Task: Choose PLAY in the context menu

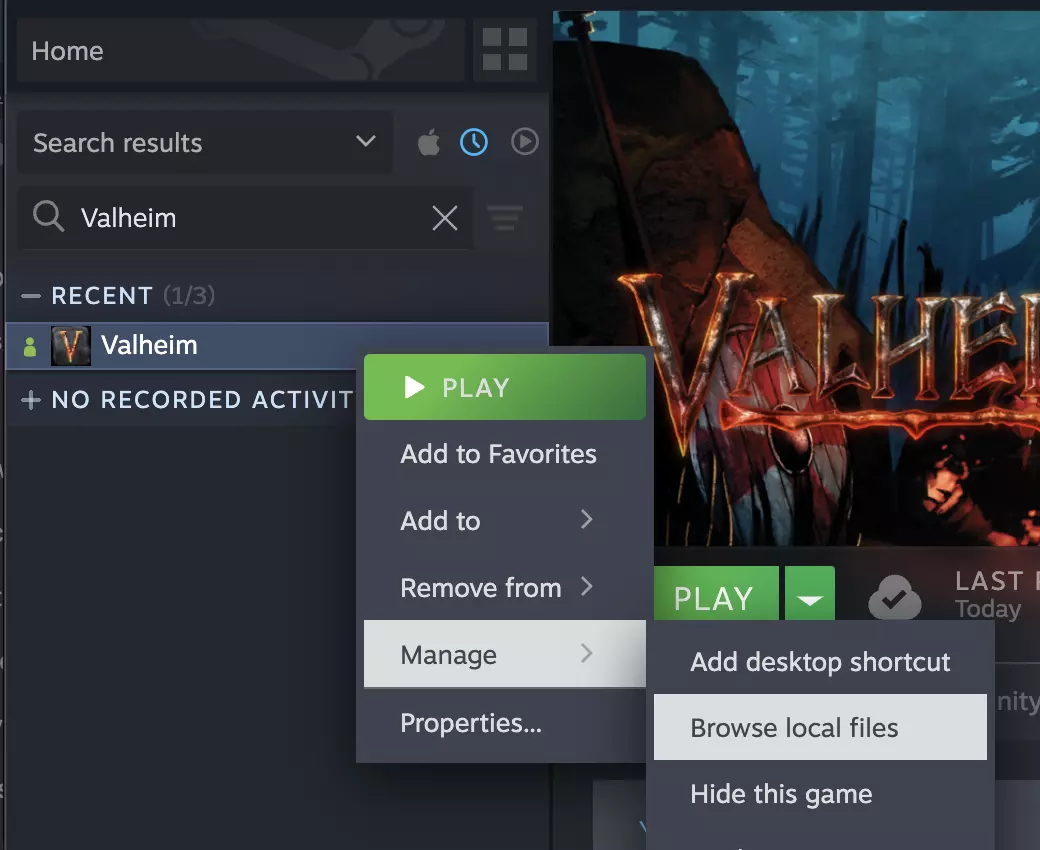Action: (505, 387)
